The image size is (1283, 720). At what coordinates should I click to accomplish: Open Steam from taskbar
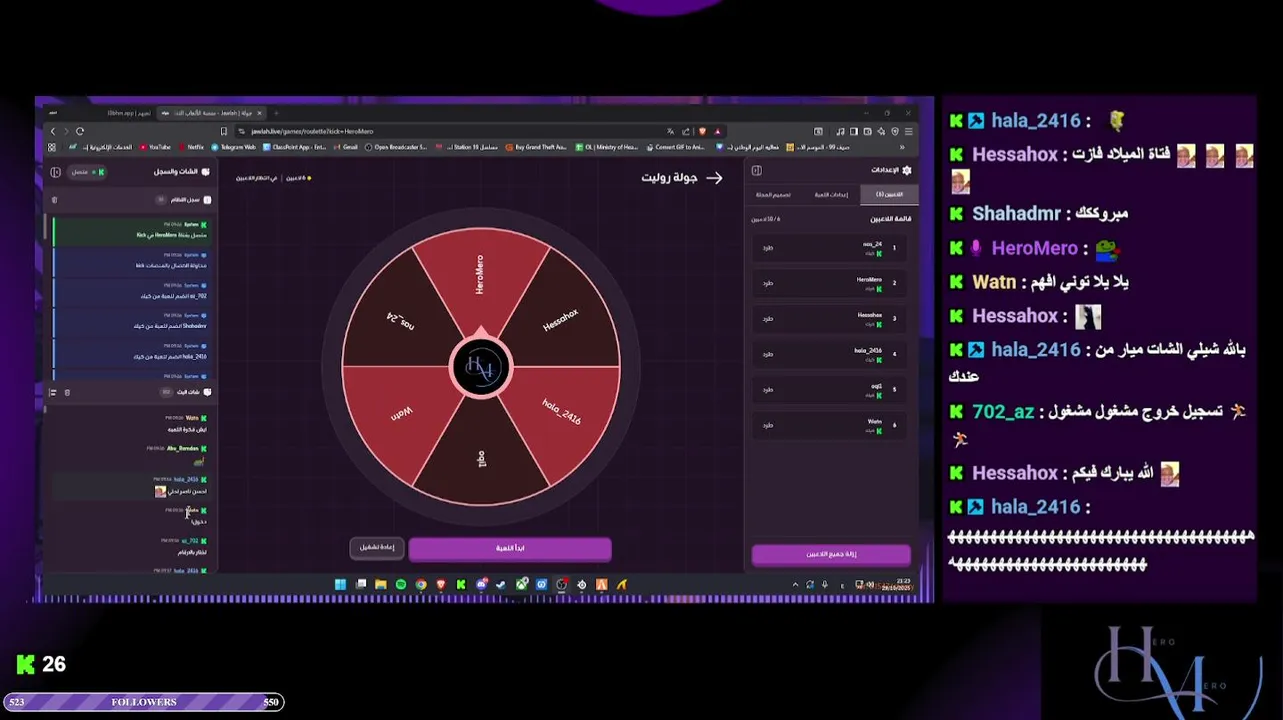pos(501,585)
